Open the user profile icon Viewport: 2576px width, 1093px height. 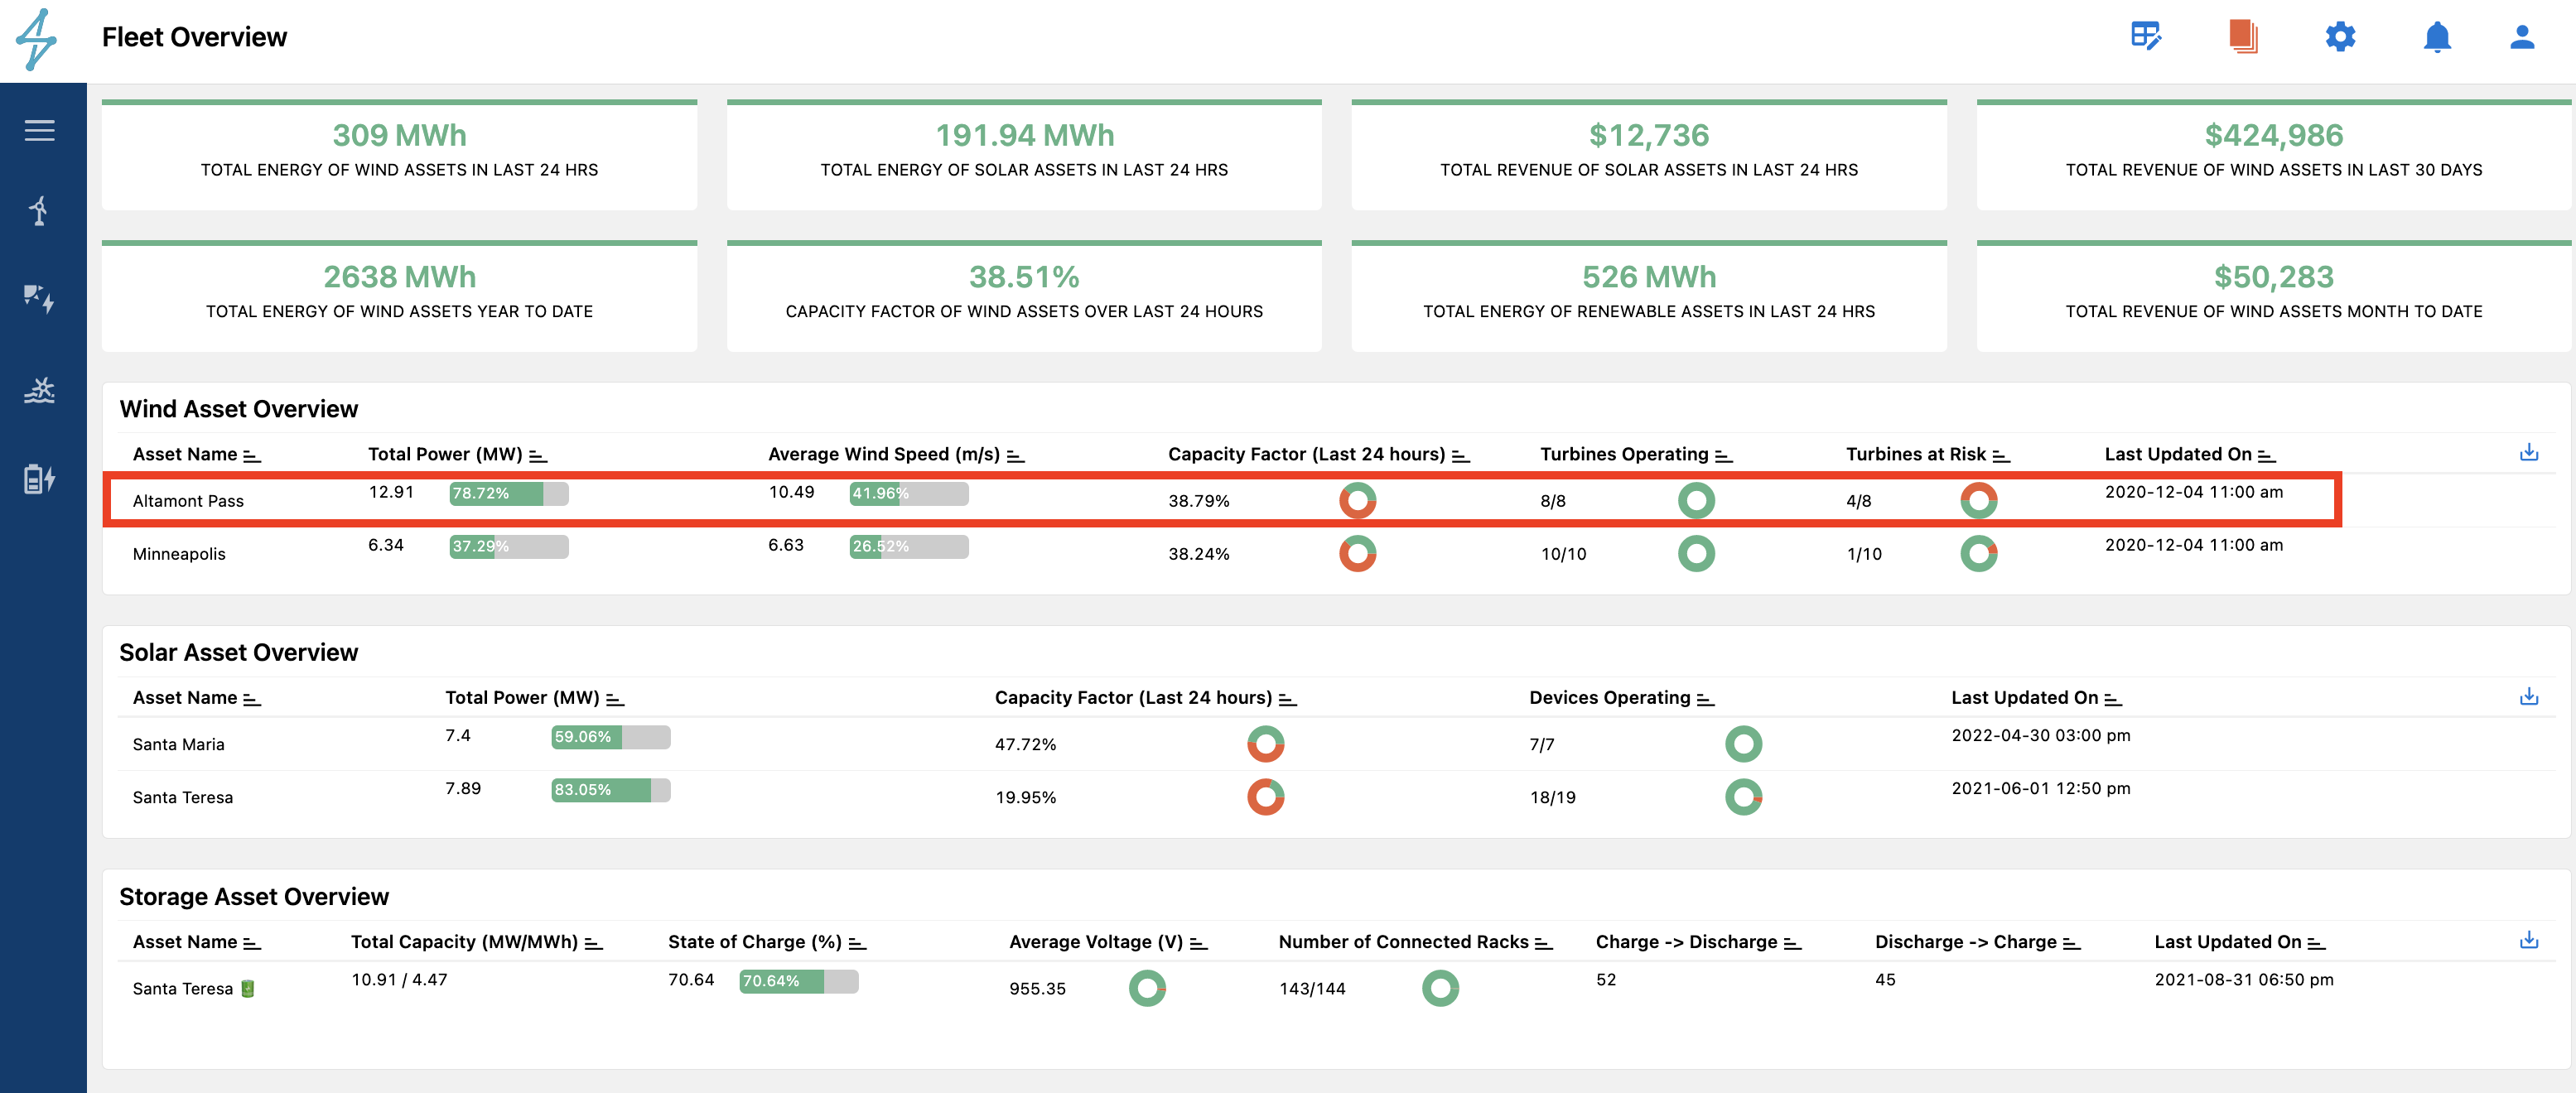tap(2522, 37)
